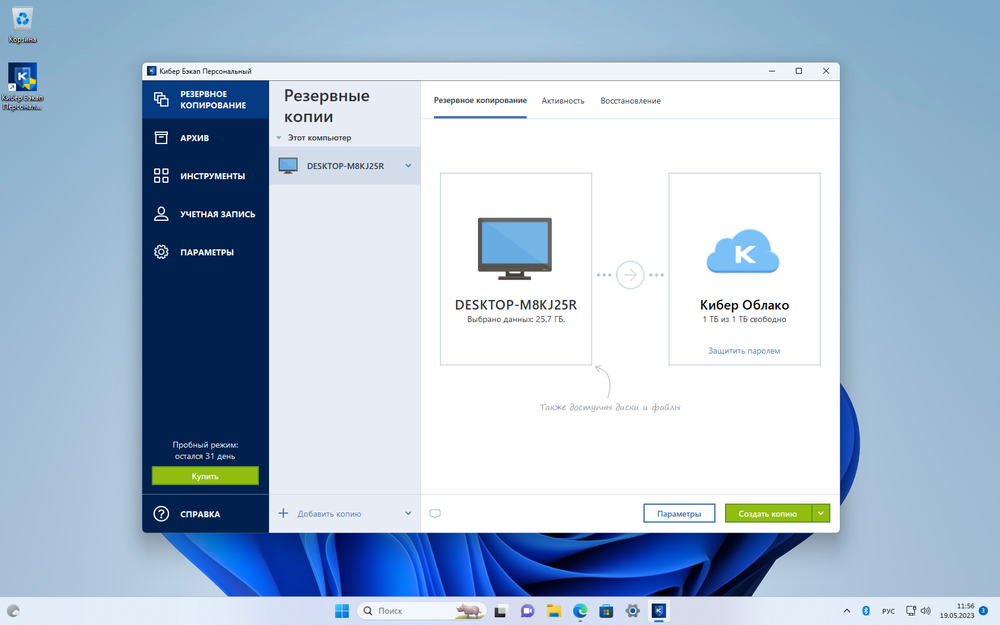Collapse the Этот компьютер group

(279, 138)
